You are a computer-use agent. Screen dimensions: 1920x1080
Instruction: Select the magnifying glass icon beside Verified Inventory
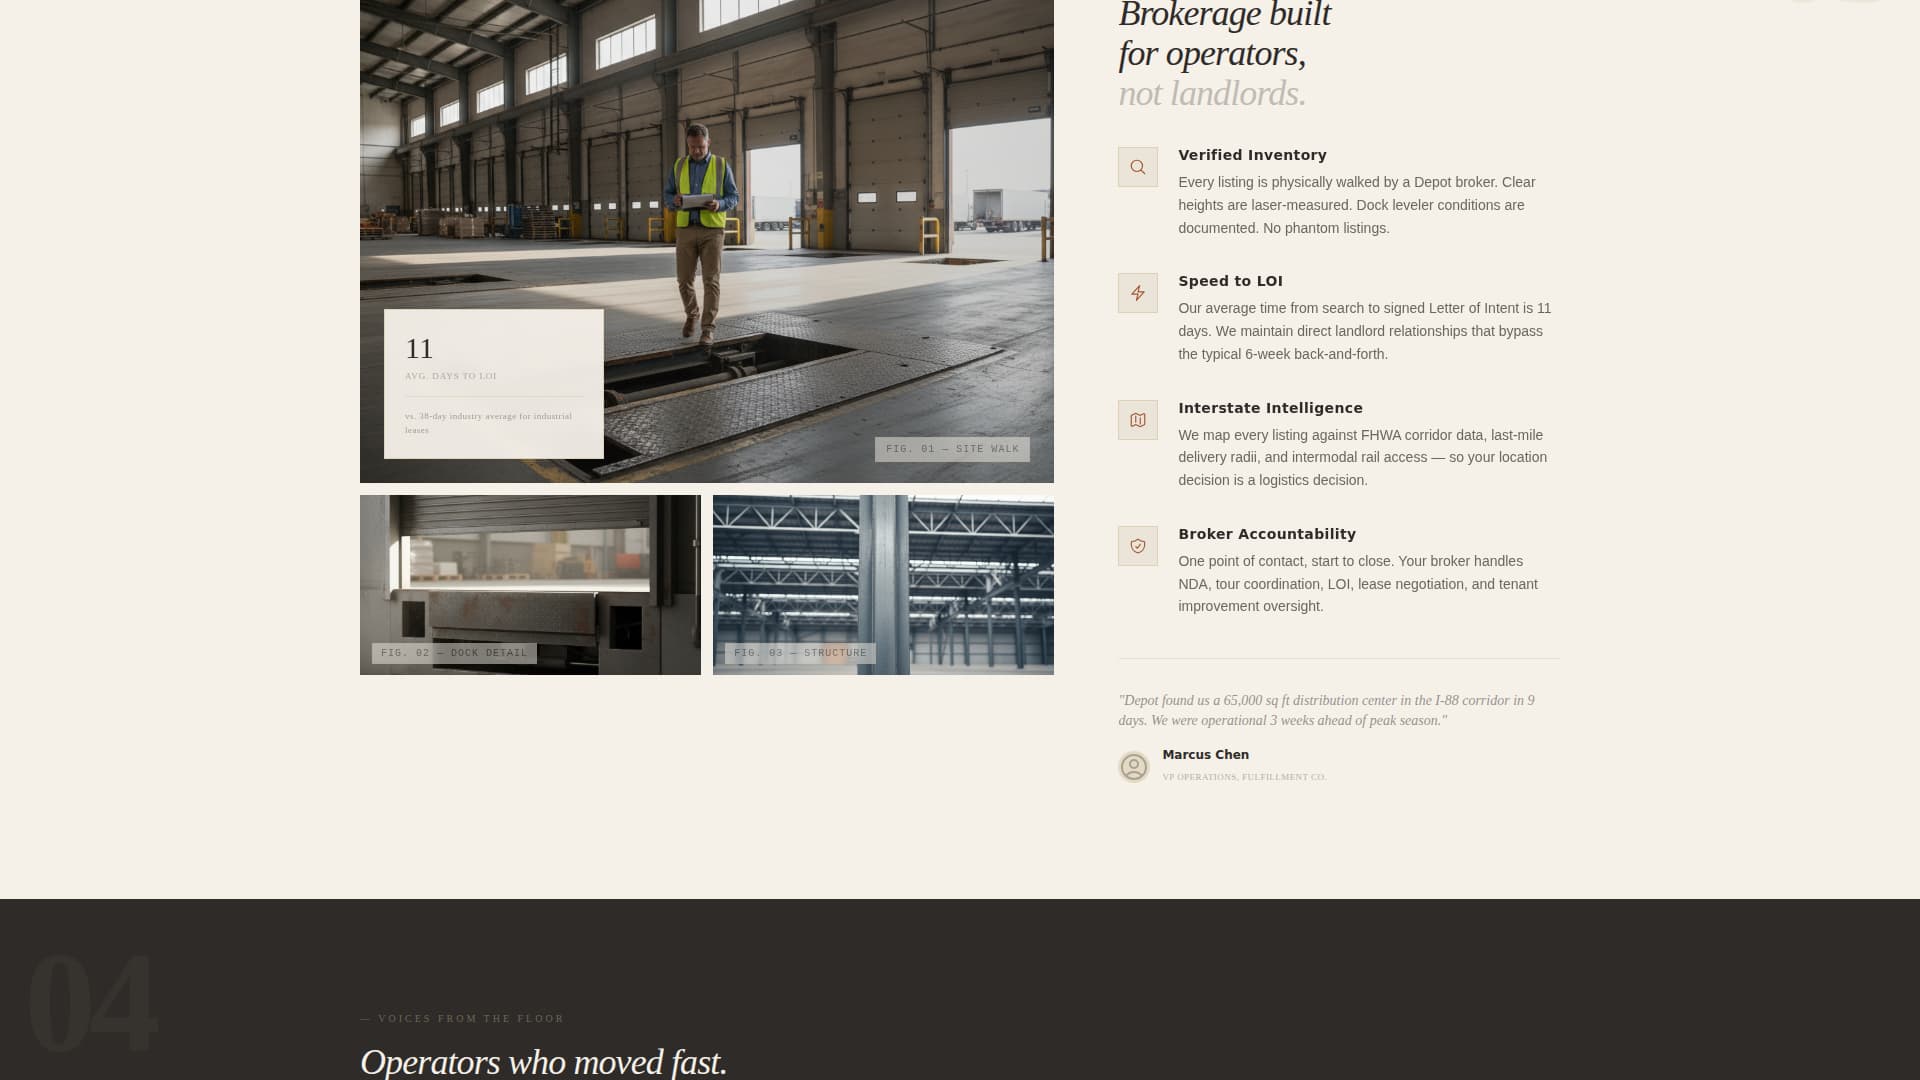tap(1138, 167)
